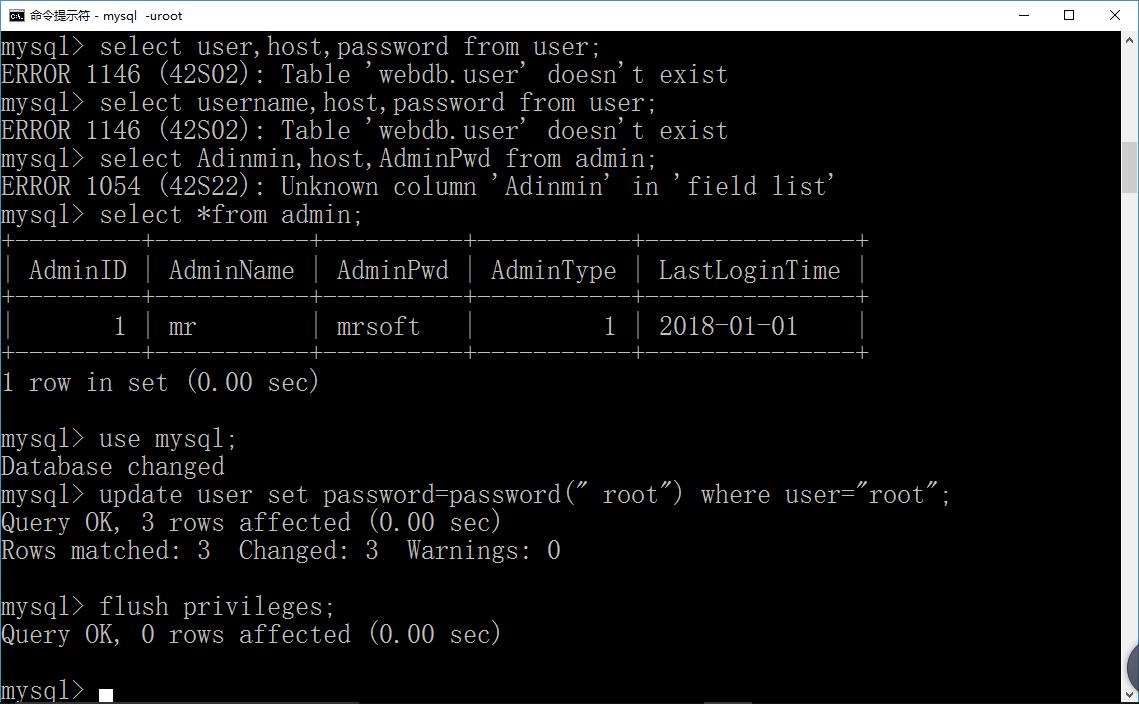Open the command prompt system menu icon
Screen dimensions: 1139x704
tap(16, 15)
